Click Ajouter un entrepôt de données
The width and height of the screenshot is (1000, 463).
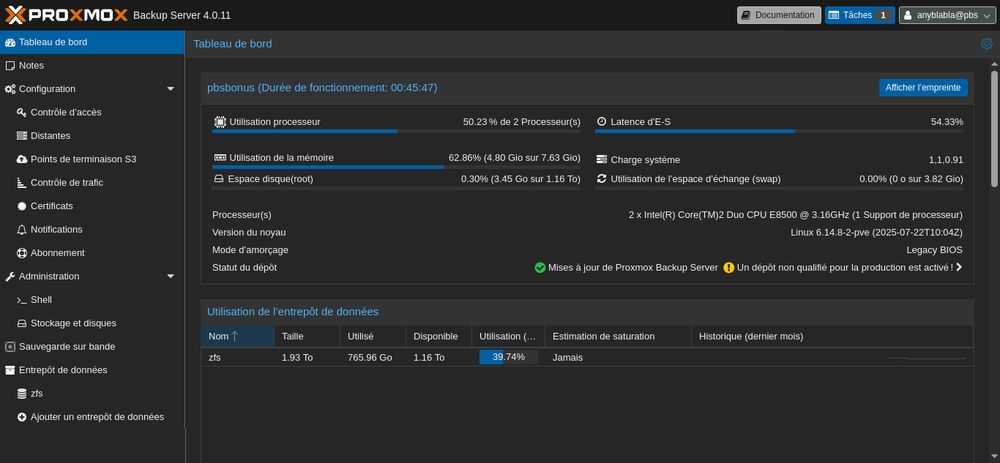point(92,417)
